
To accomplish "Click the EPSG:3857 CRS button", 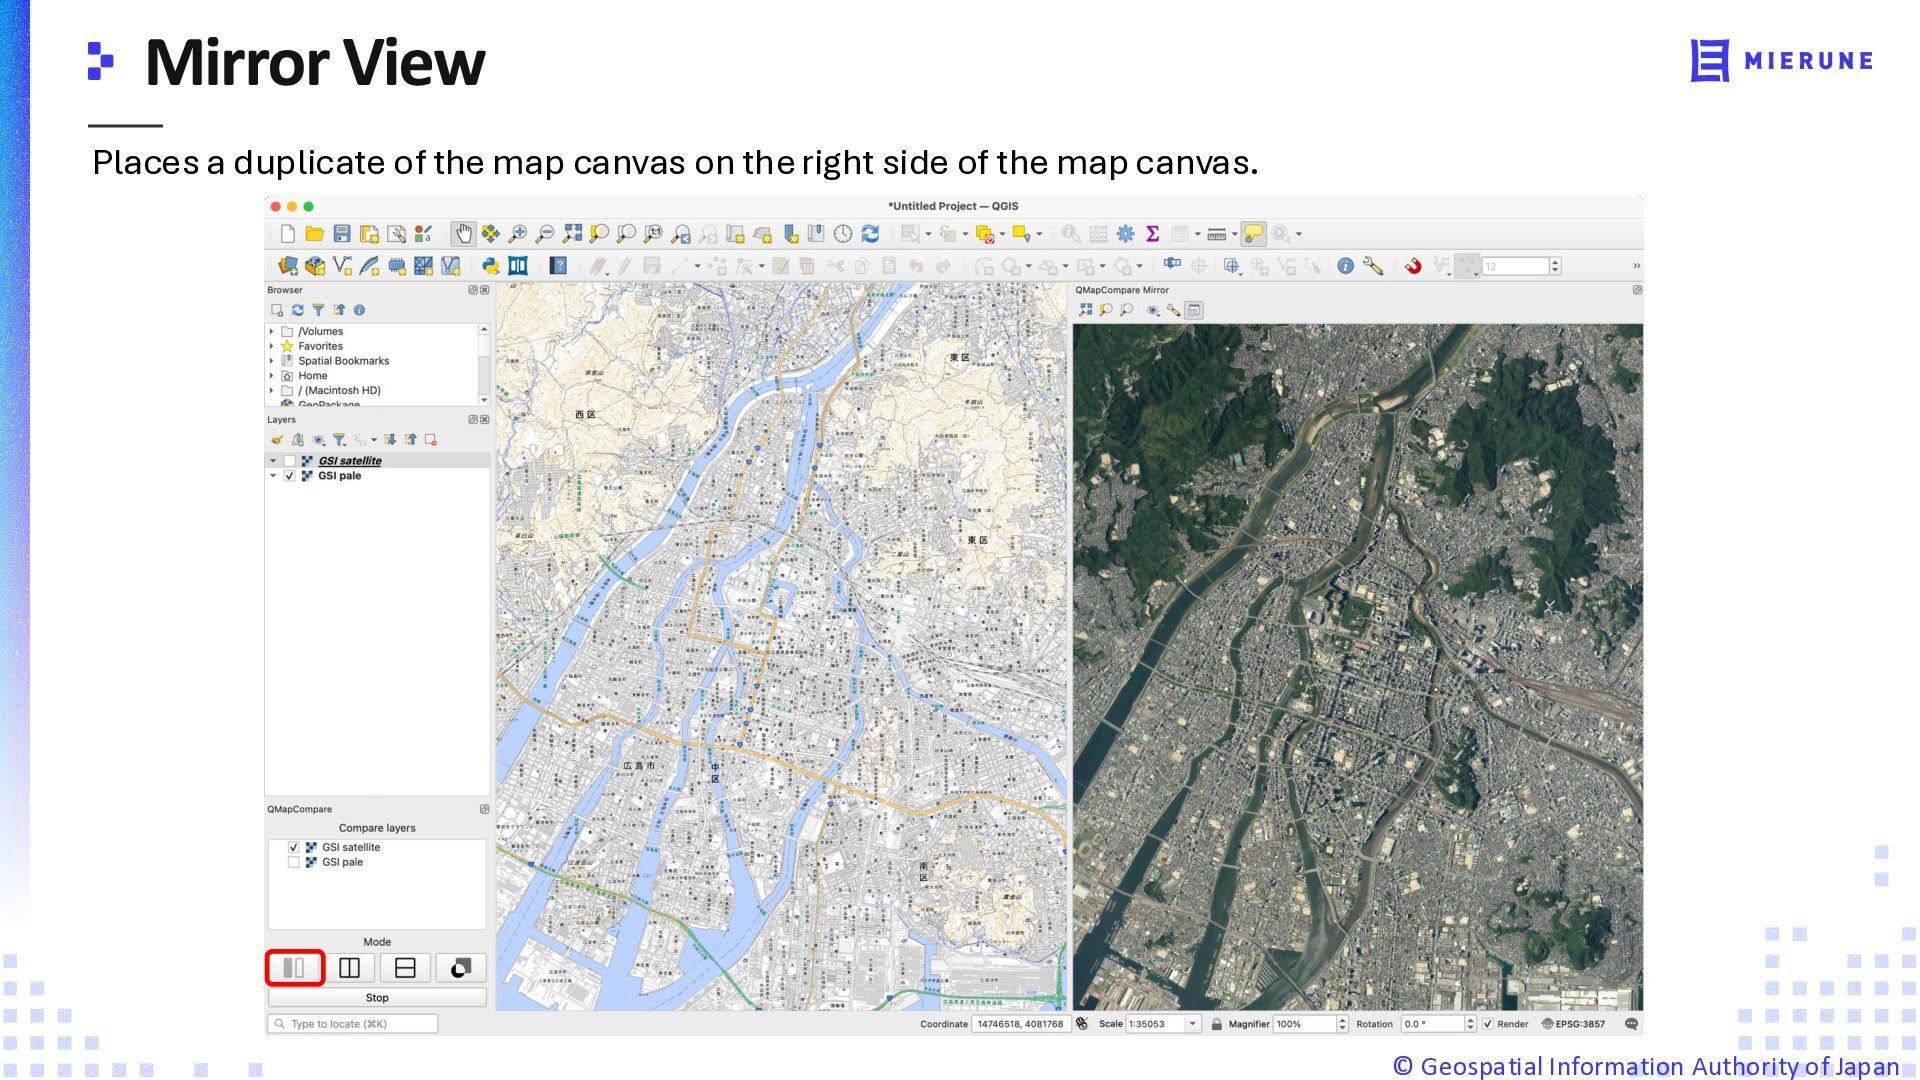I will tap(1574, 1024).
